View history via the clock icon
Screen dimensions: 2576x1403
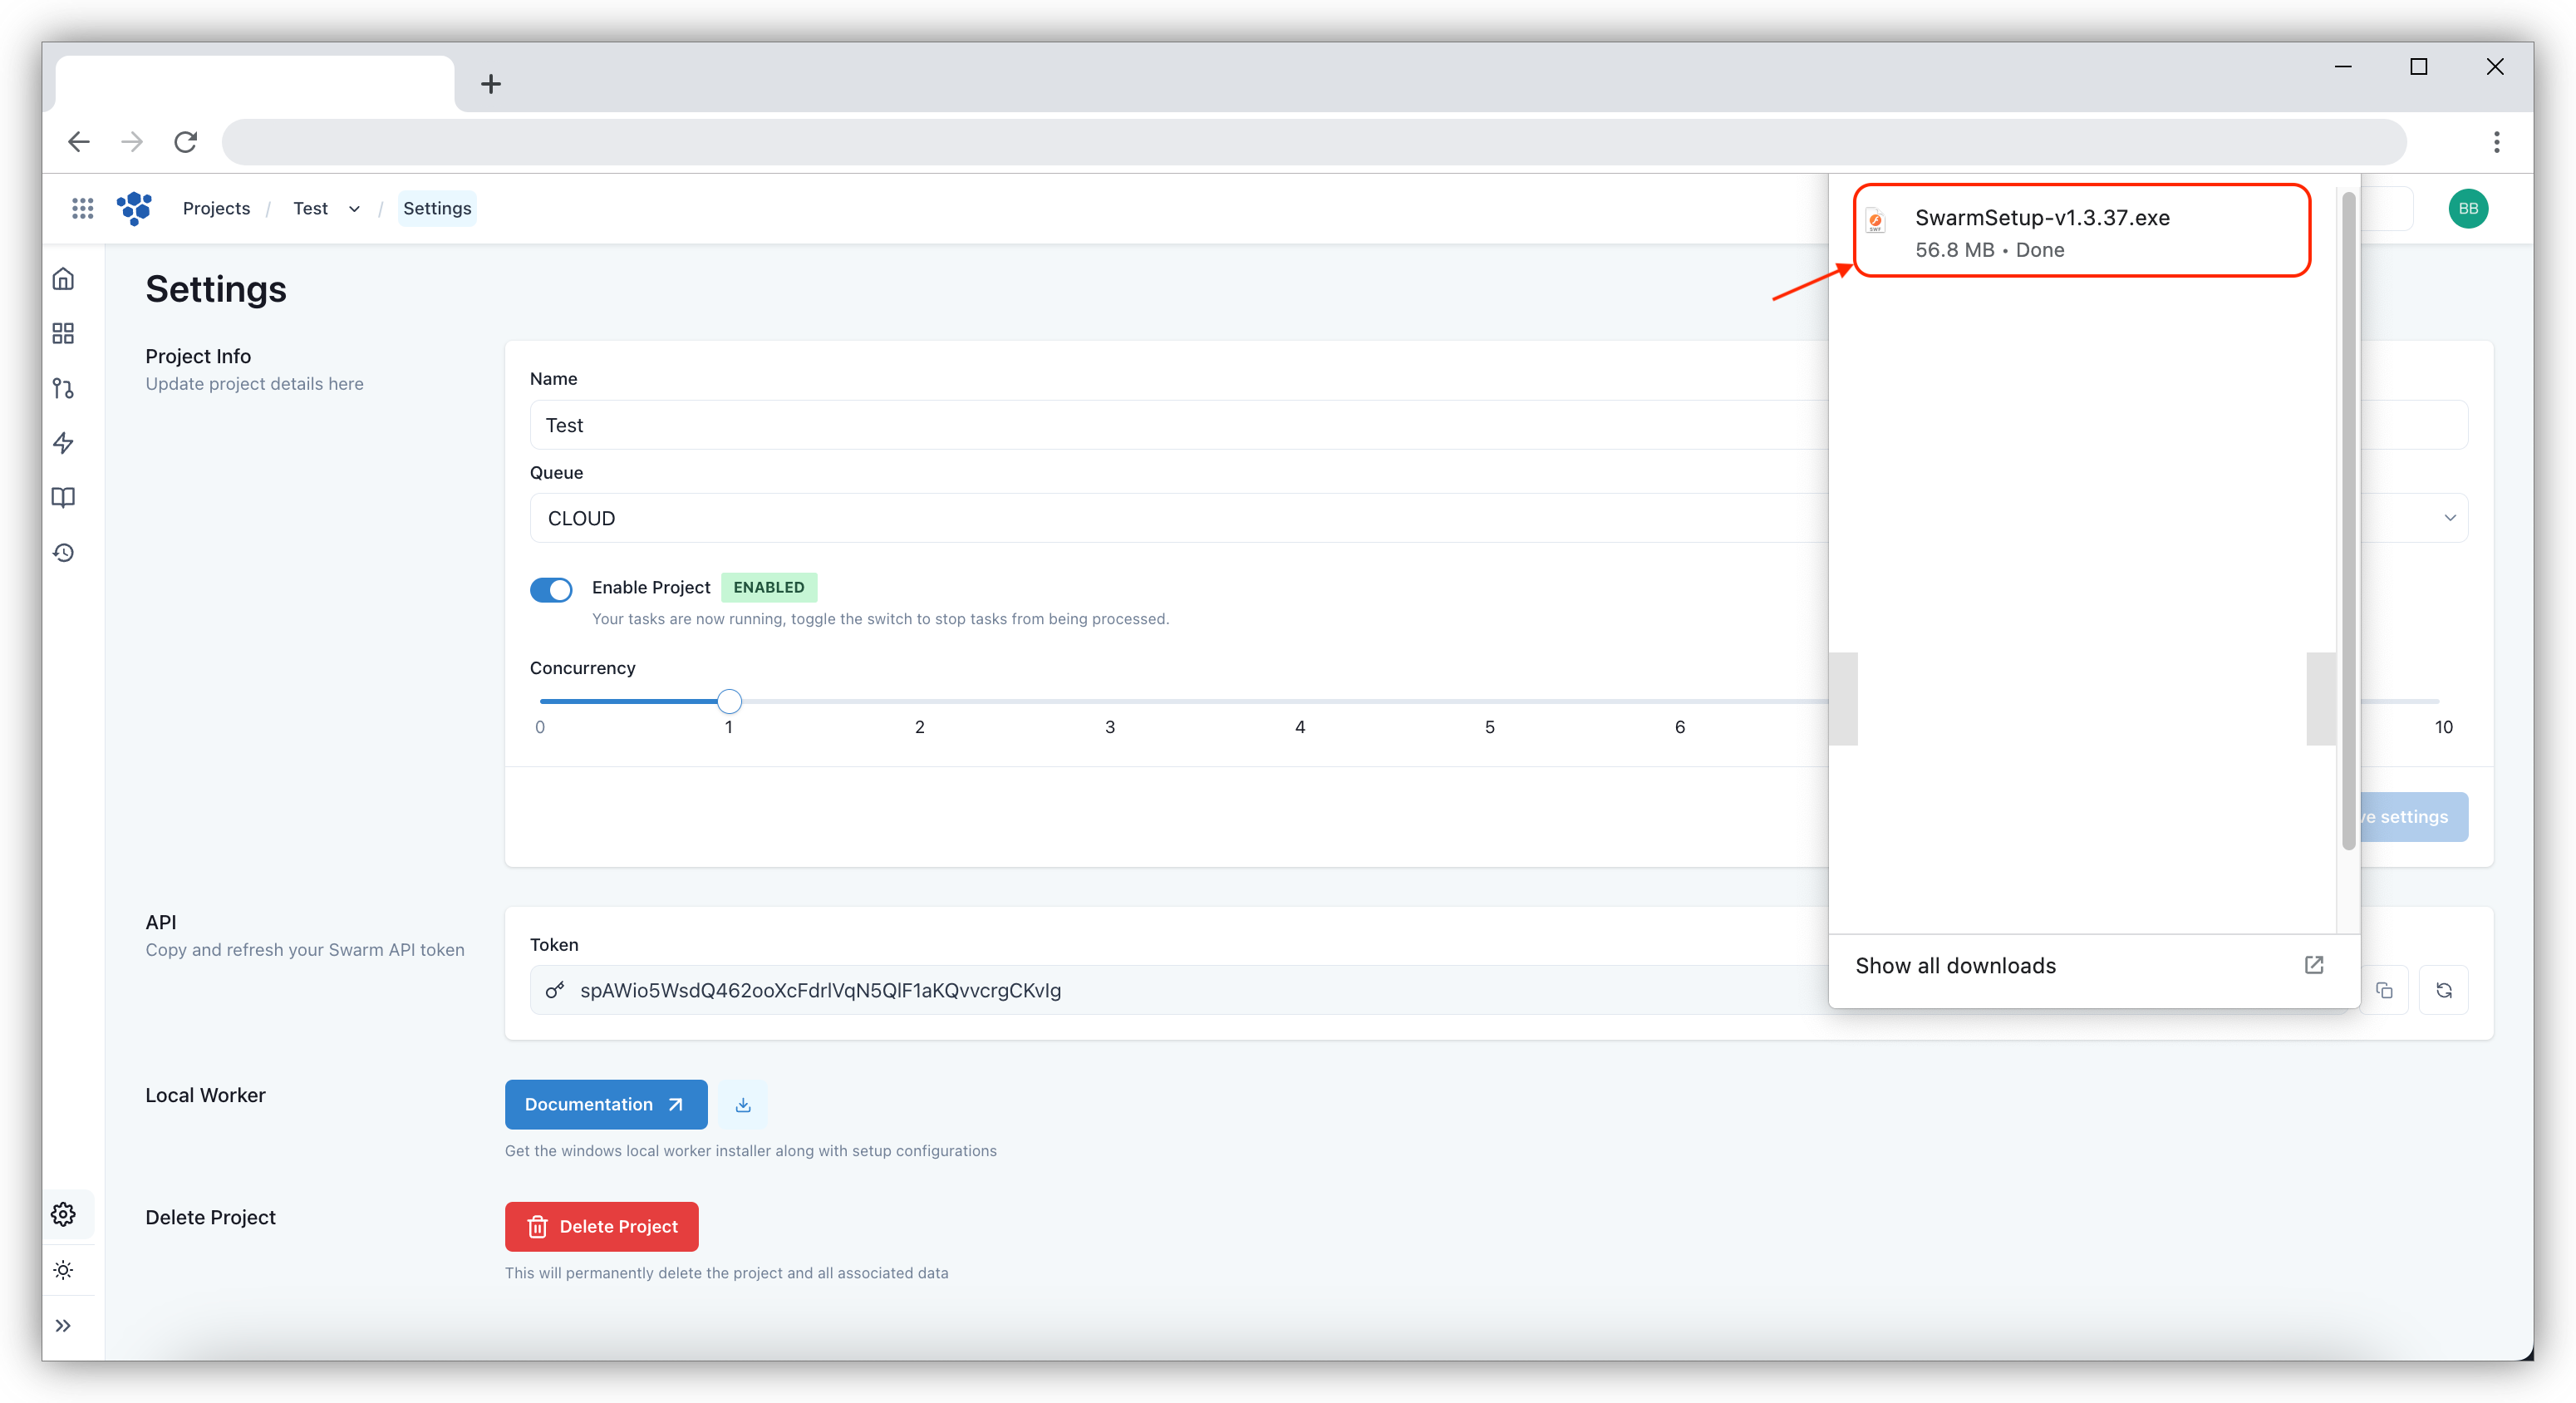(63, 551)
